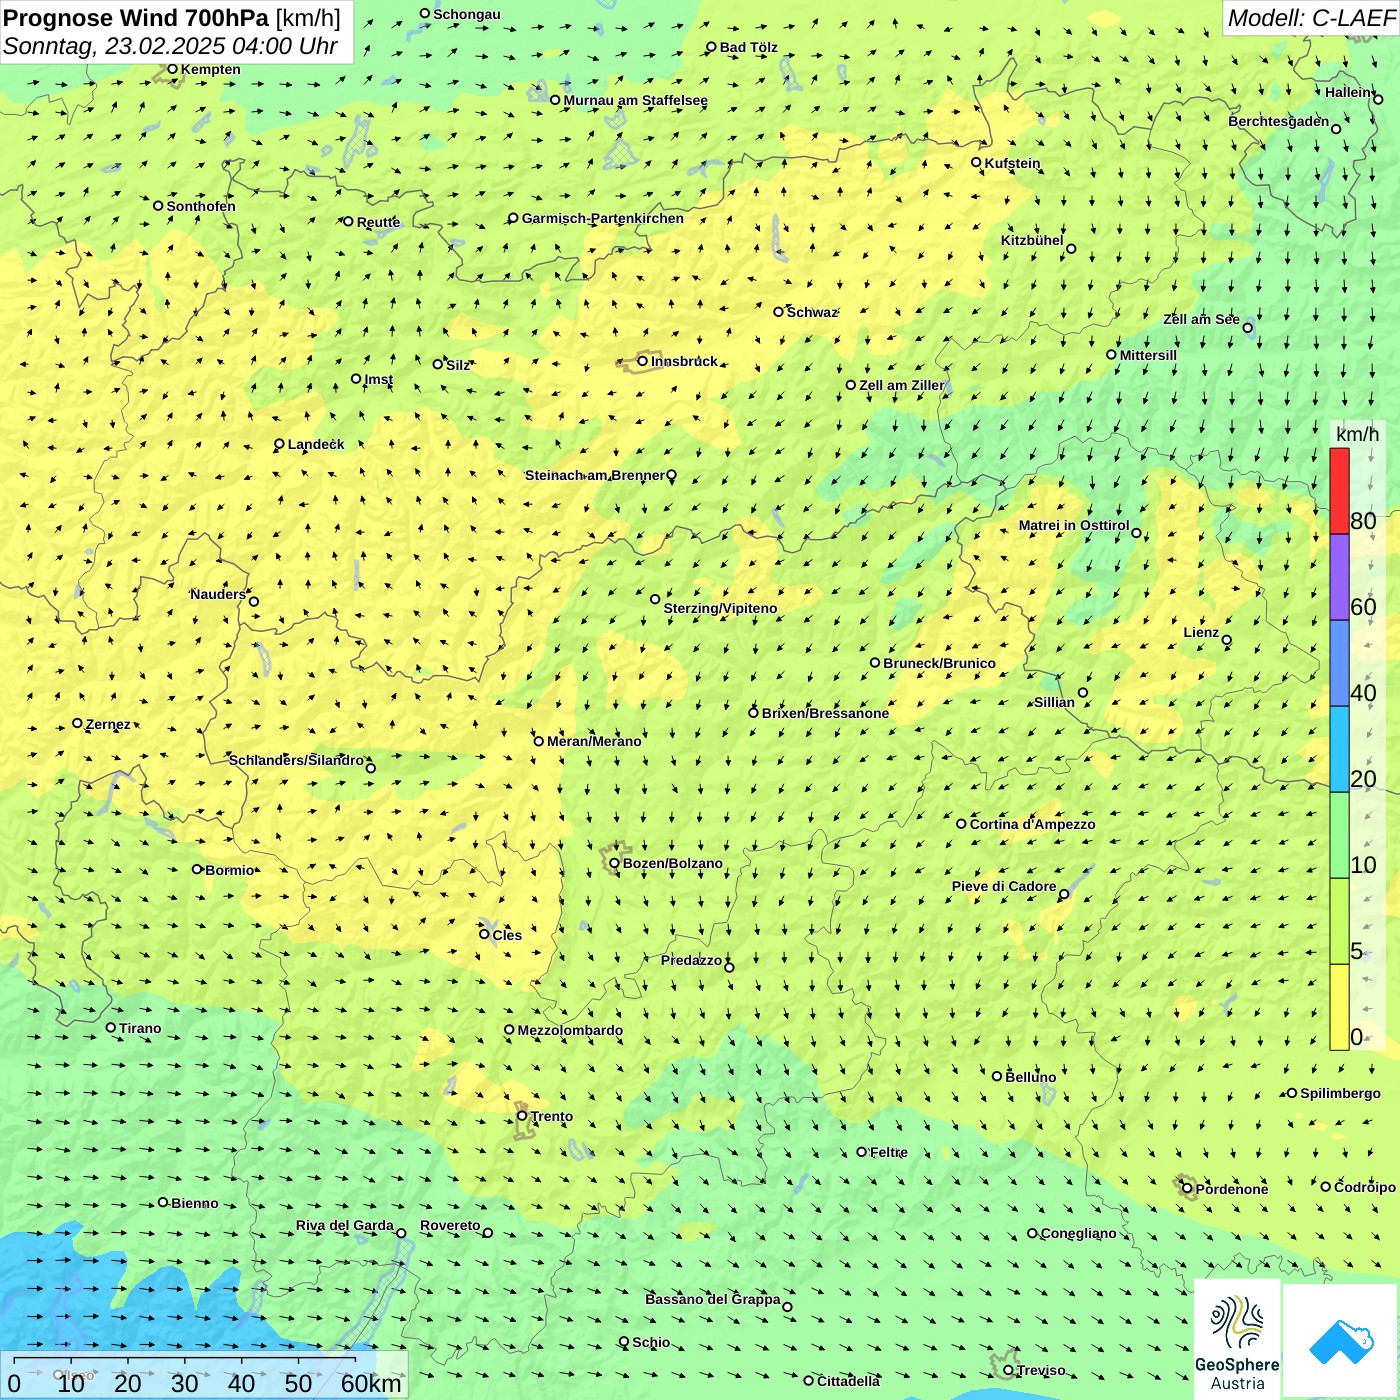Click the red 80 km/h legend segment

[x=1339, y=491]
